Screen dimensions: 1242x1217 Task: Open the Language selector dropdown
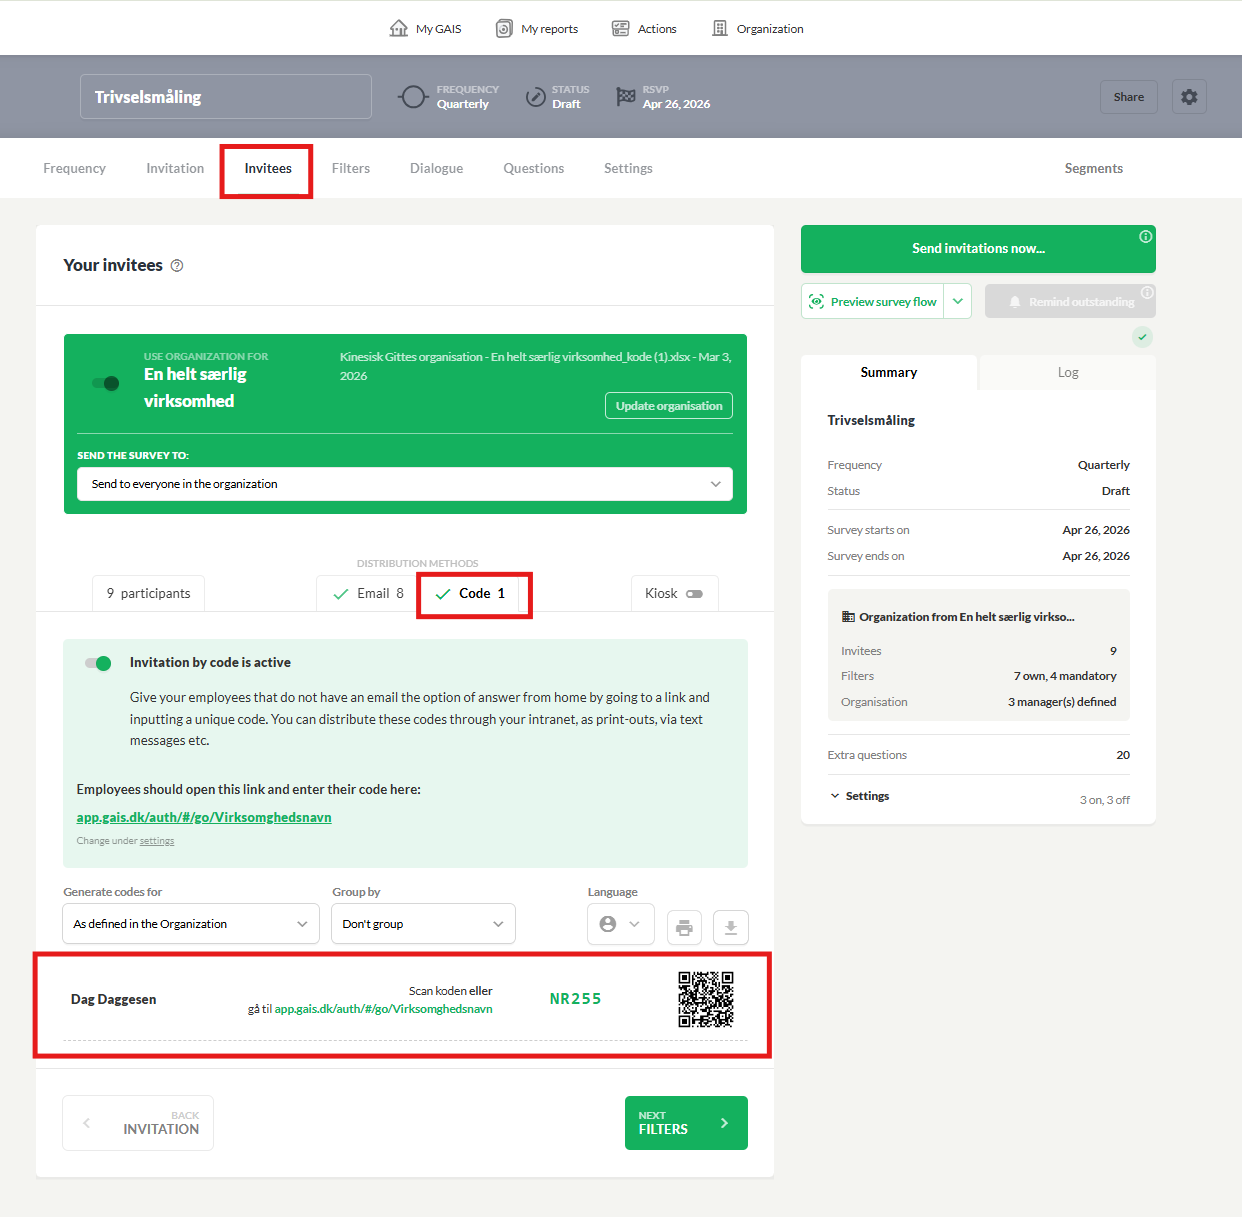pyautogui.click(x=621, y=924)
